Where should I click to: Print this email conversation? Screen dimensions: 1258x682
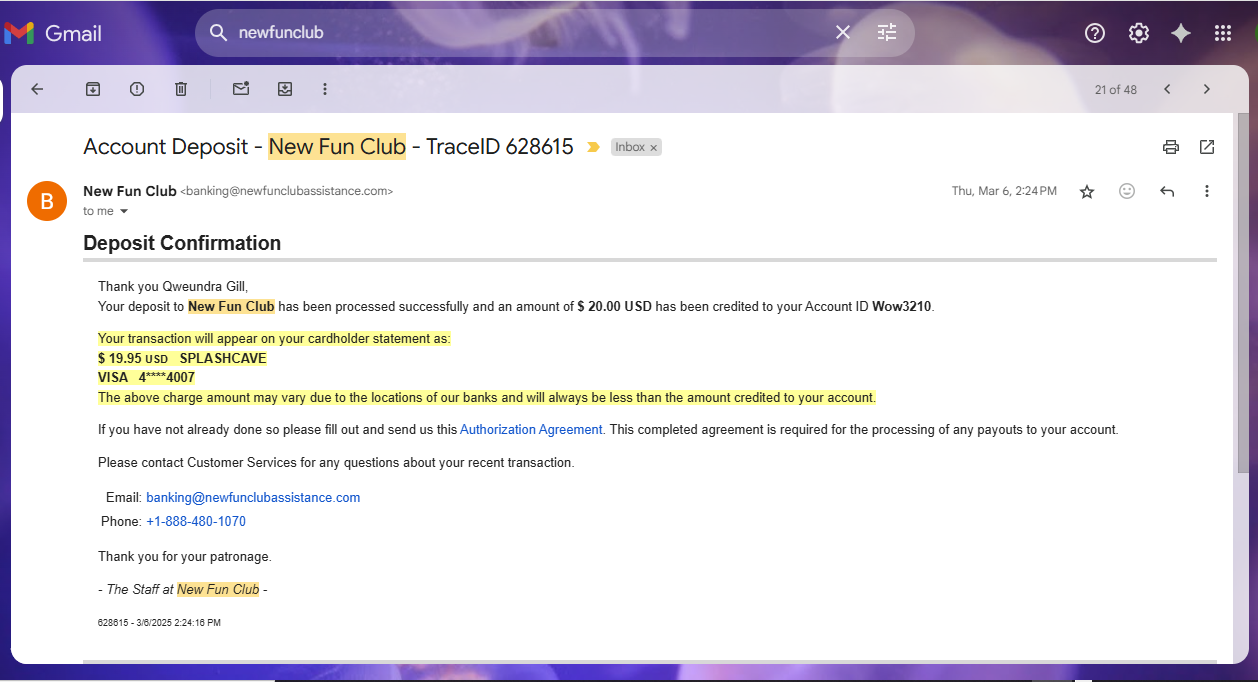1171,147
